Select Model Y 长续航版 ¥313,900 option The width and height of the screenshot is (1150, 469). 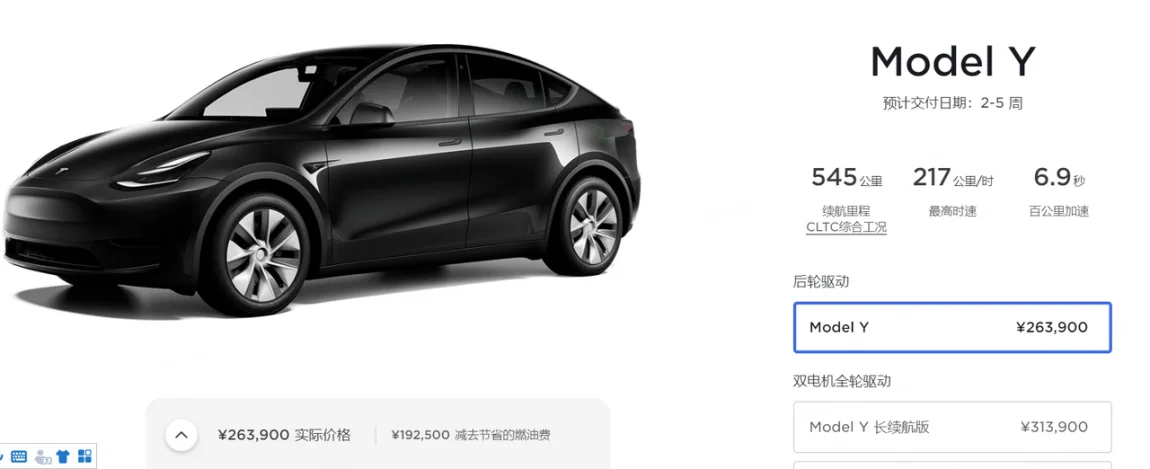pos(952,426)
